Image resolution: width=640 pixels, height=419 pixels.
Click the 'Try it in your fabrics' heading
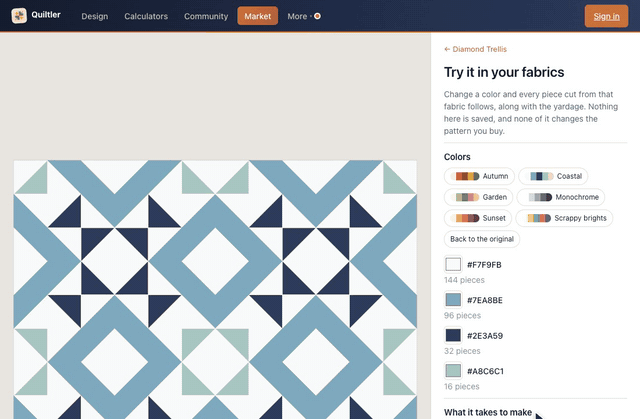(x=504, y=72)
